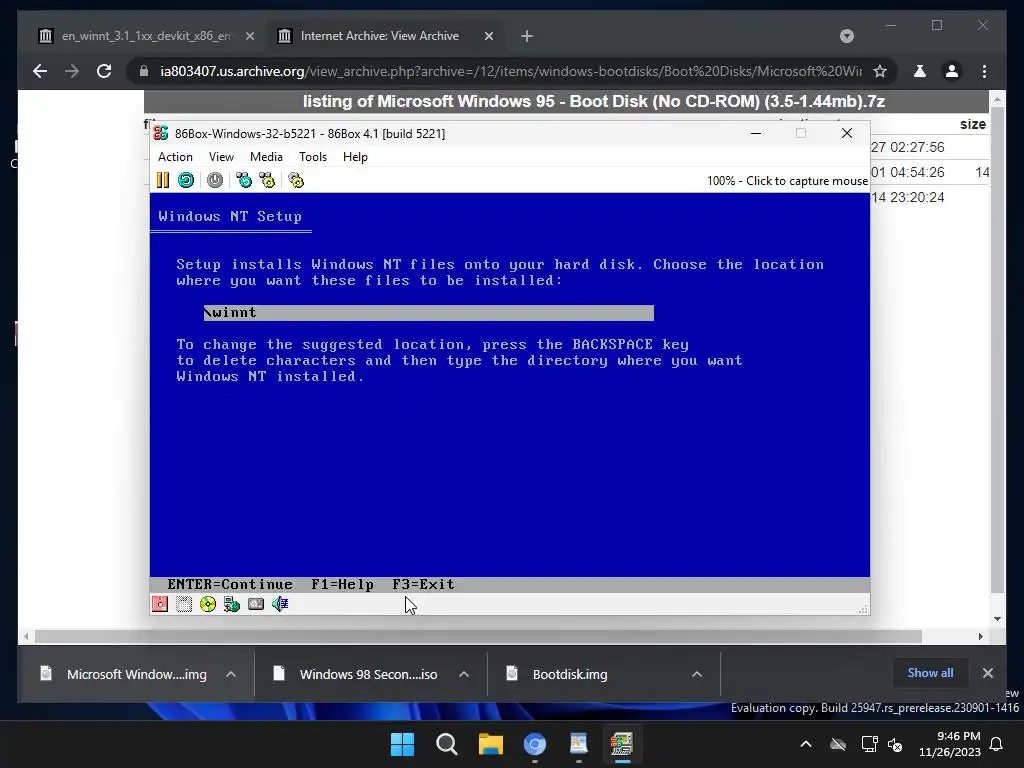Expand Microsoft Window...img download options
The image size is (1024, 768).
pyautogui.click(x=231, y=674)
